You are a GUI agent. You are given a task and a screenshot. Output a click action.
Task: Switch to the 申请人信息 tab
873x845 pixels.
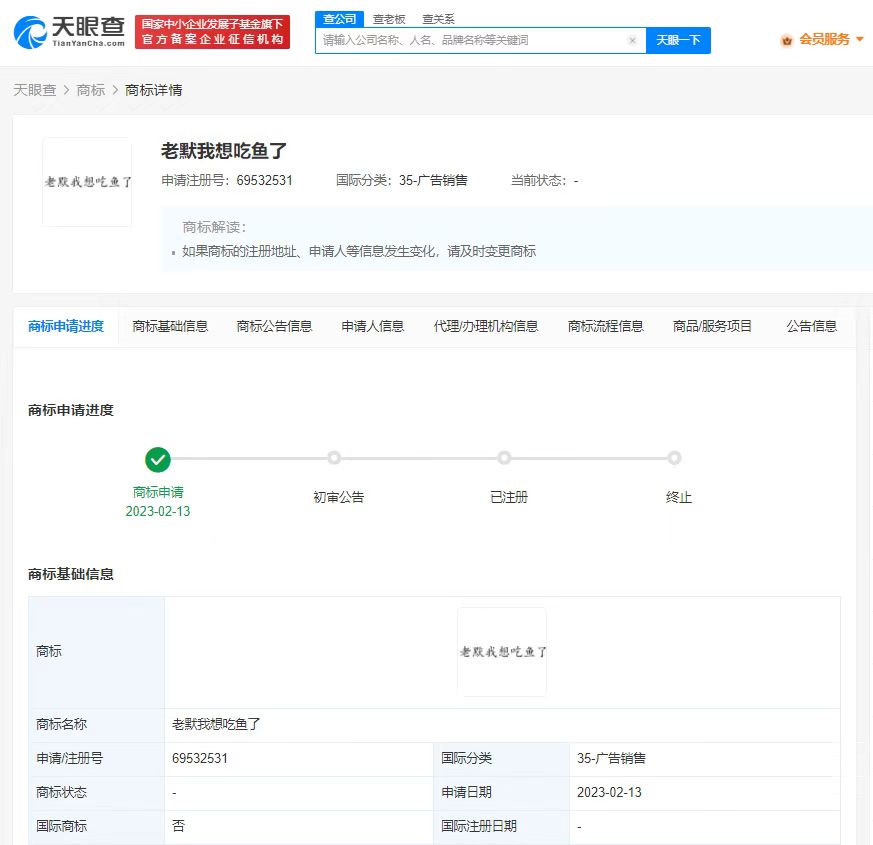pos(372,326)
